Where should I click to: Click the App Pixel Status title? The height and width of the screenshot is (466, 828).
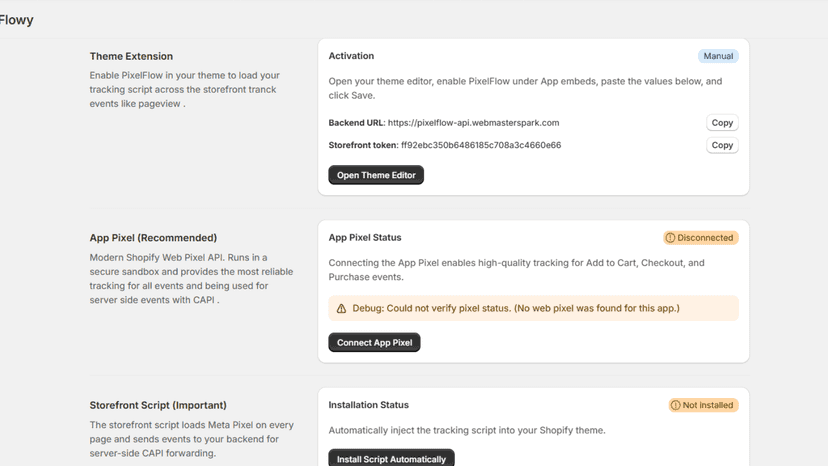pyautogui.click(x=365, y=238)
